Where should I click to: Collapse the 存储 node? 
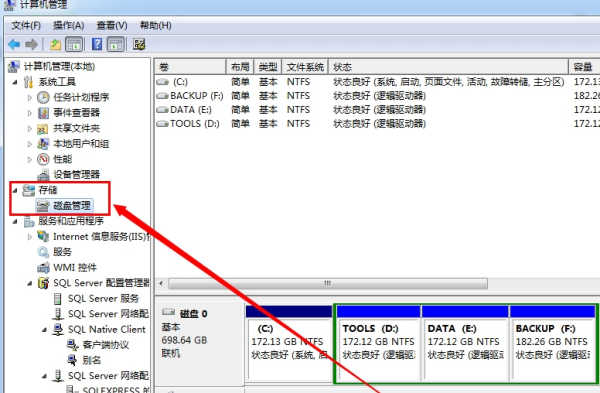(15, 190)
